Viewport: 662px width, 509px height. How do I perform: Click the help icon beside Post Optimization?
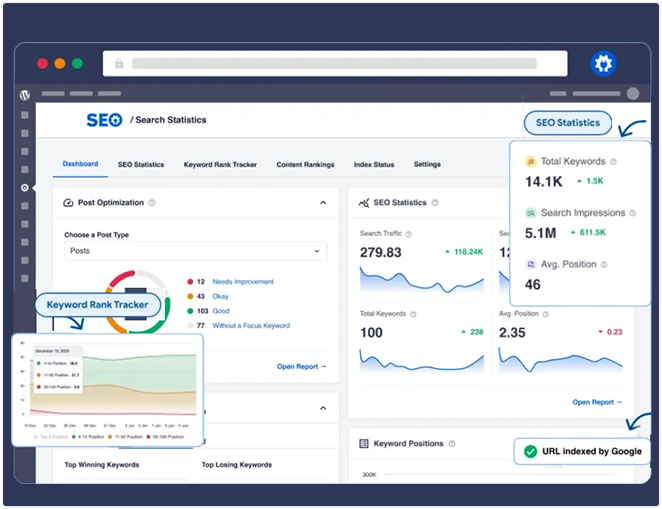coord(152,203)
